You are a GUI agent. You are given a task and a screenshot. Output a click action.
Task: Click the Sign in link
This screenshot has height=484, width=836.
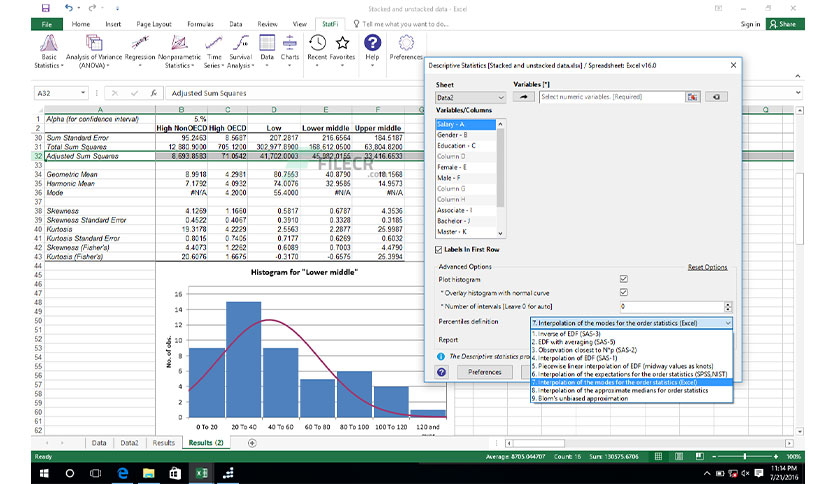coord(750,25)
